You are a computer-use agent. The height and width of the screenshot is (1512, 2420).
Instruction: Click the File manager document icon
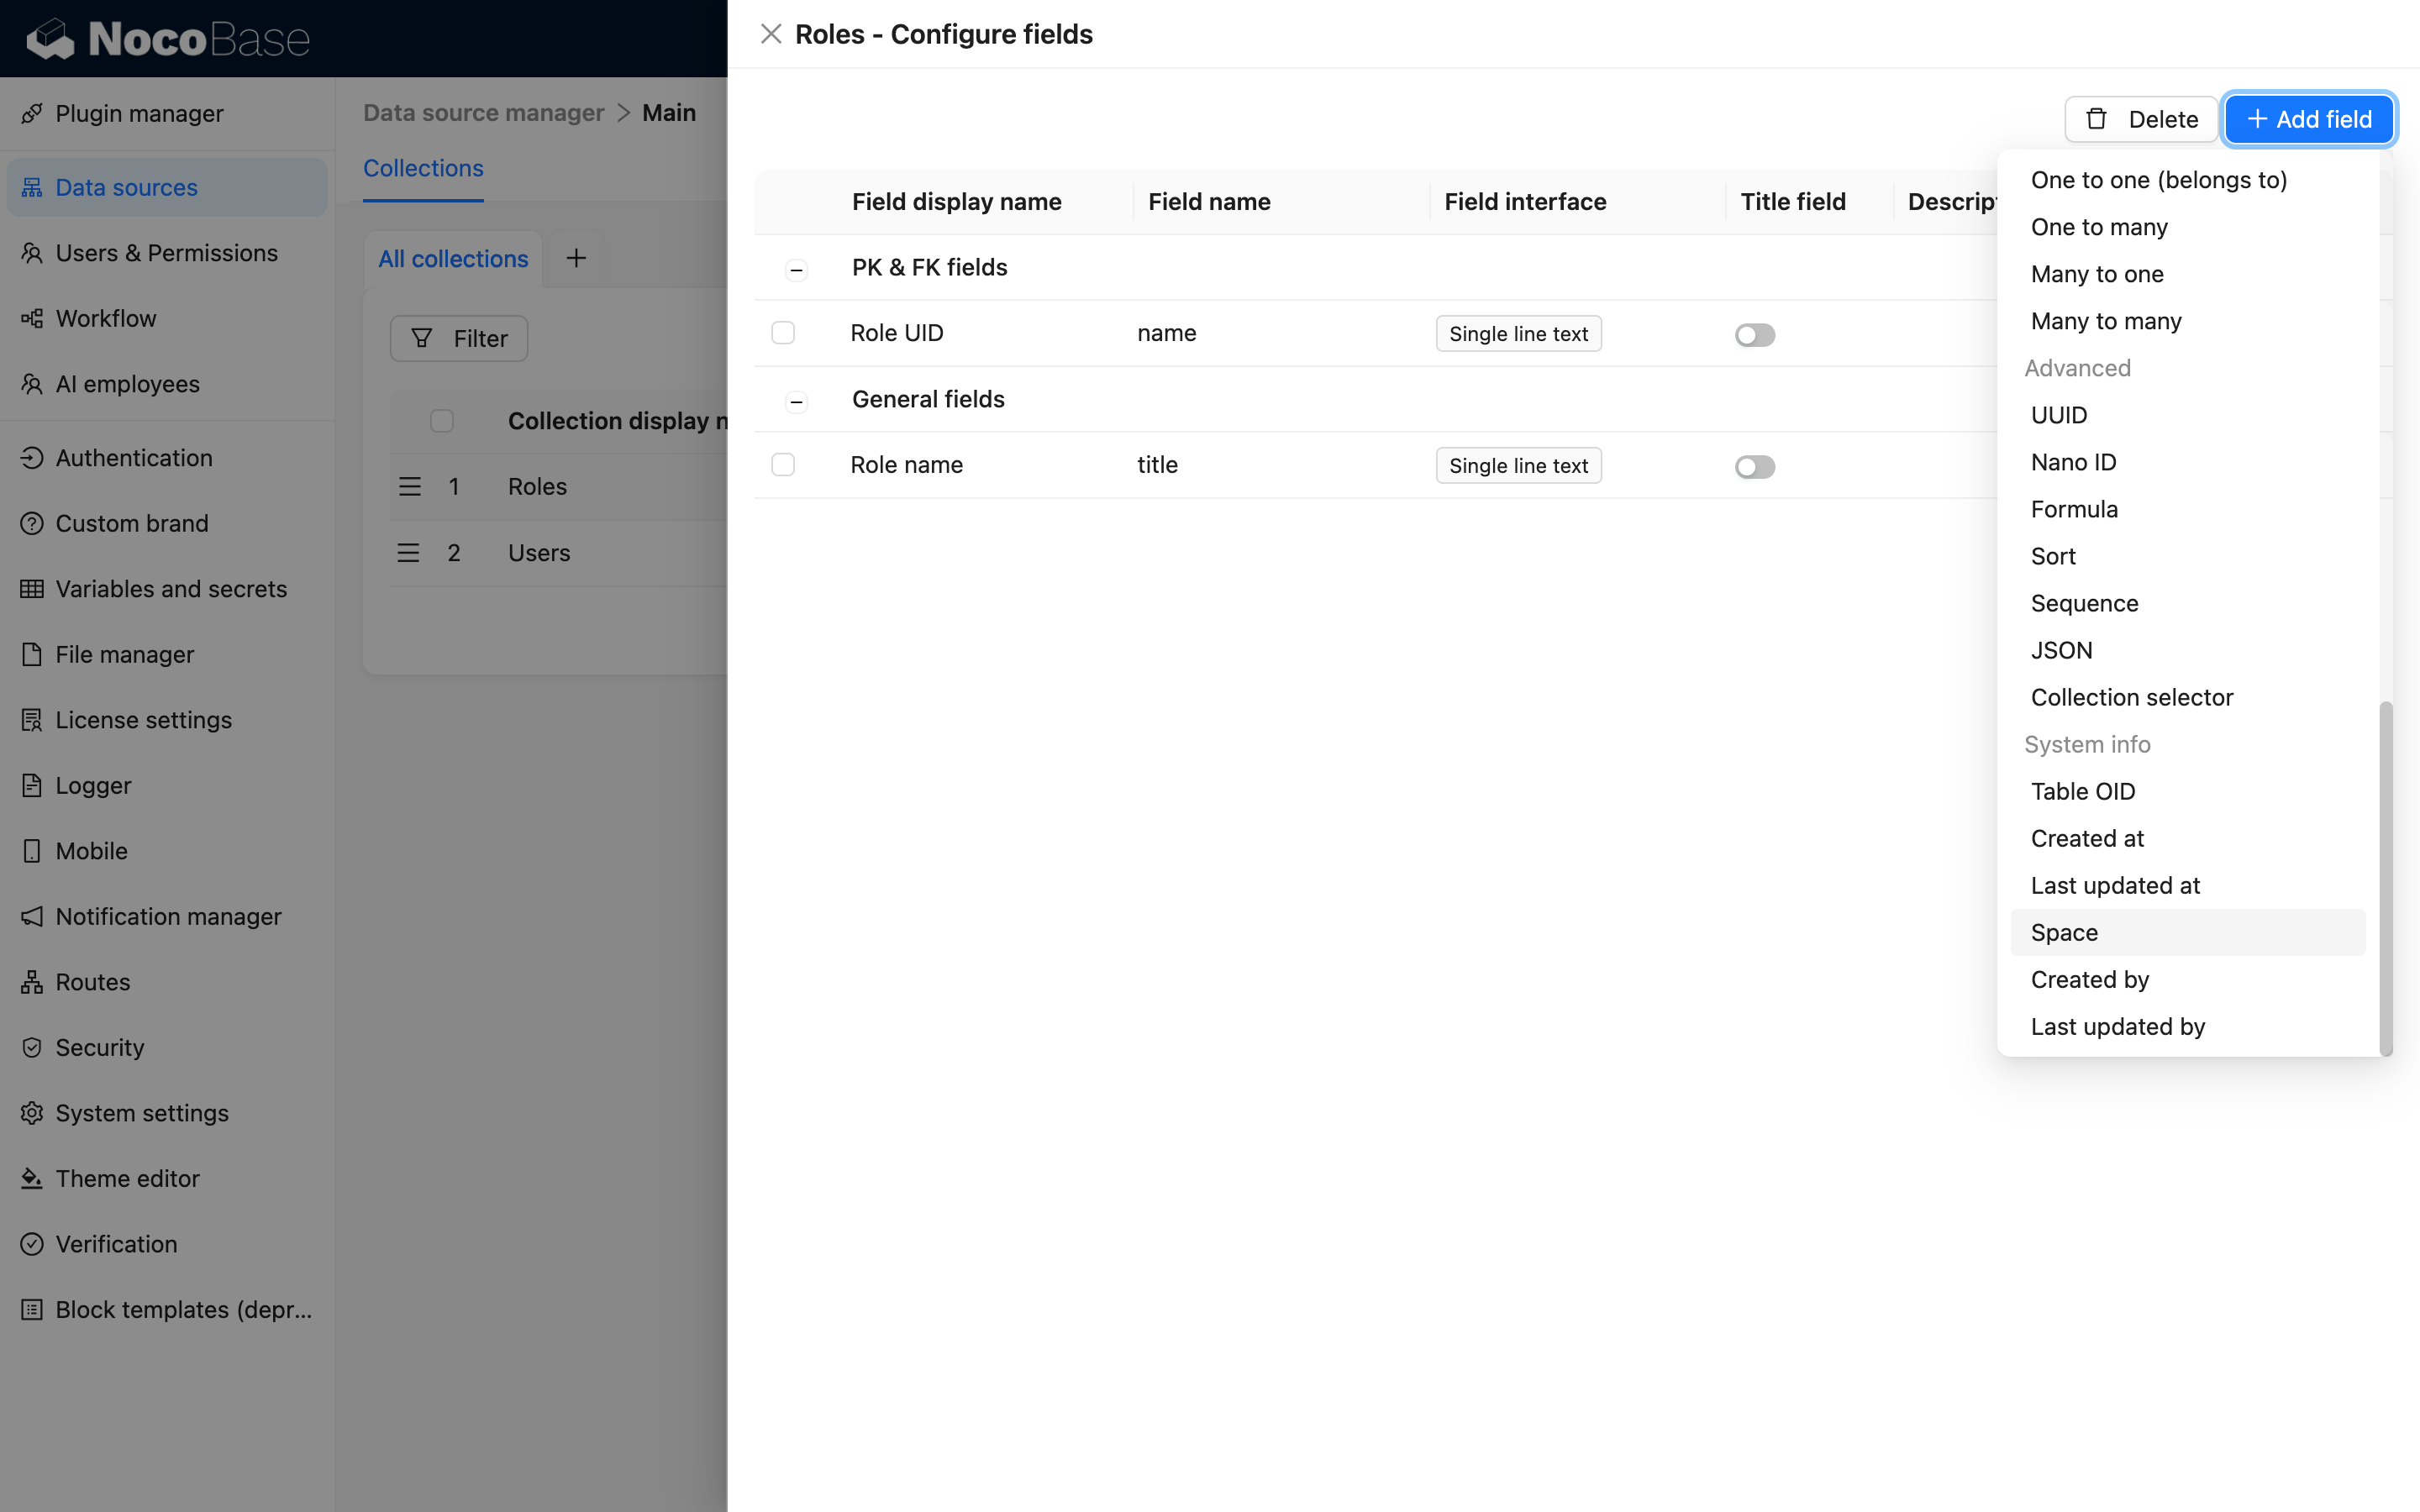[x=32, y=654]
